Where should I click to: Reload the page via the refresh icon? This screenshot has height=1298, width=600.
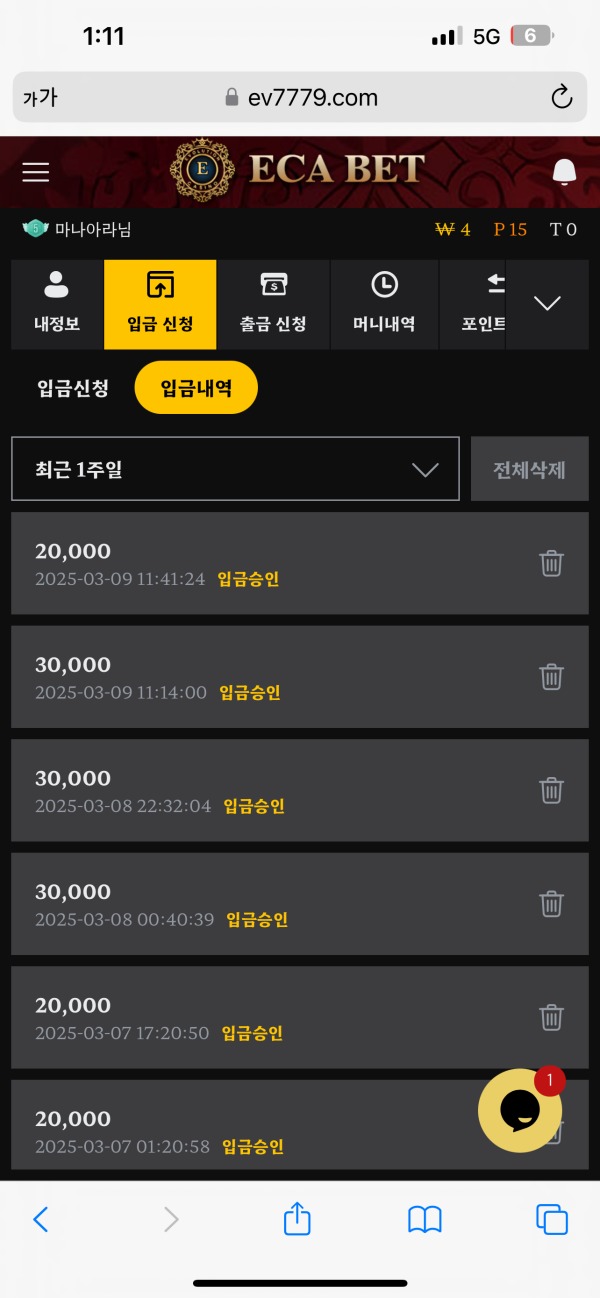coord(561,97)
